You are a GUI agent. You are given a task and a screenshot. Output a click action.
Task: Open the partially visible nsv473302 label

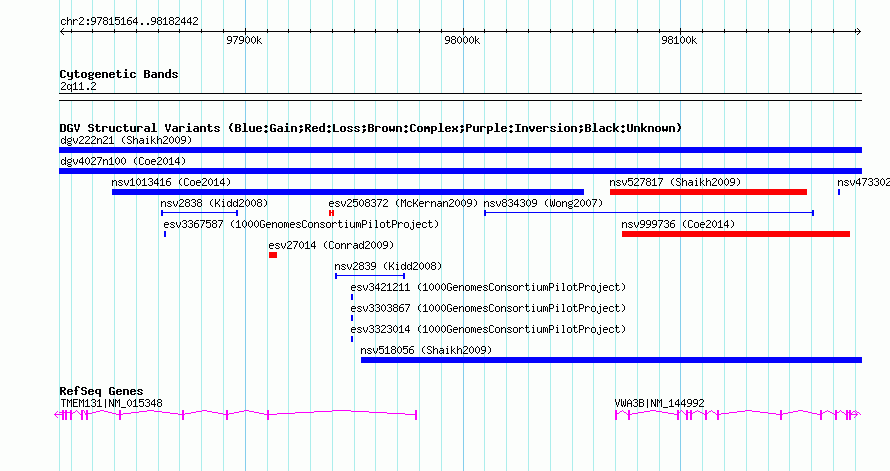tap(863, 182)
